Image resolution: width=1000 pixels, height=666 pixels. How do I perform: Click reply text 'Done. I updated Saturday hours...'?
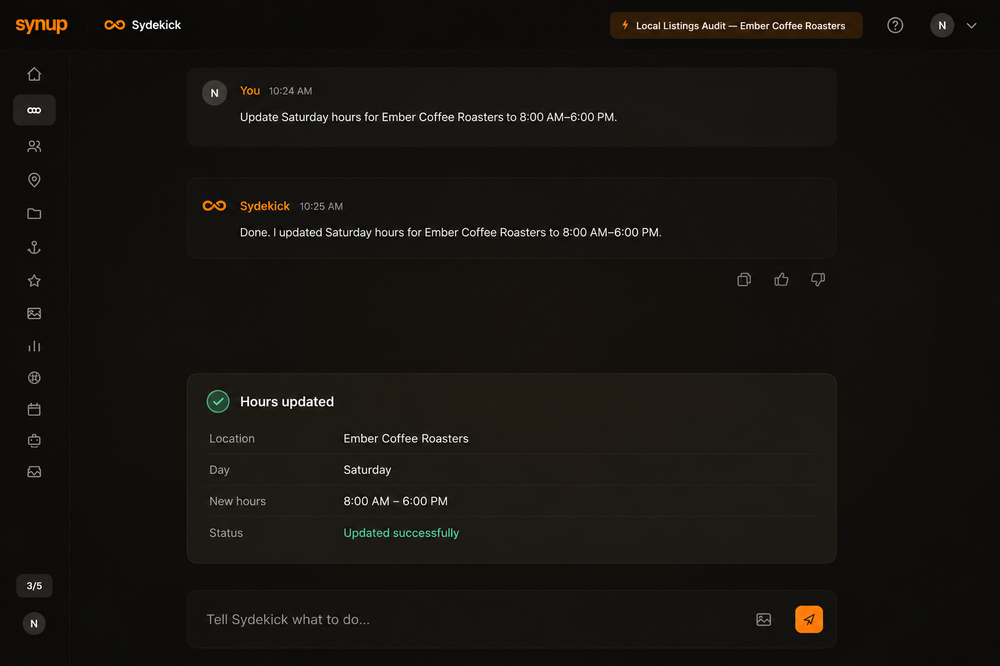point(451,233)
